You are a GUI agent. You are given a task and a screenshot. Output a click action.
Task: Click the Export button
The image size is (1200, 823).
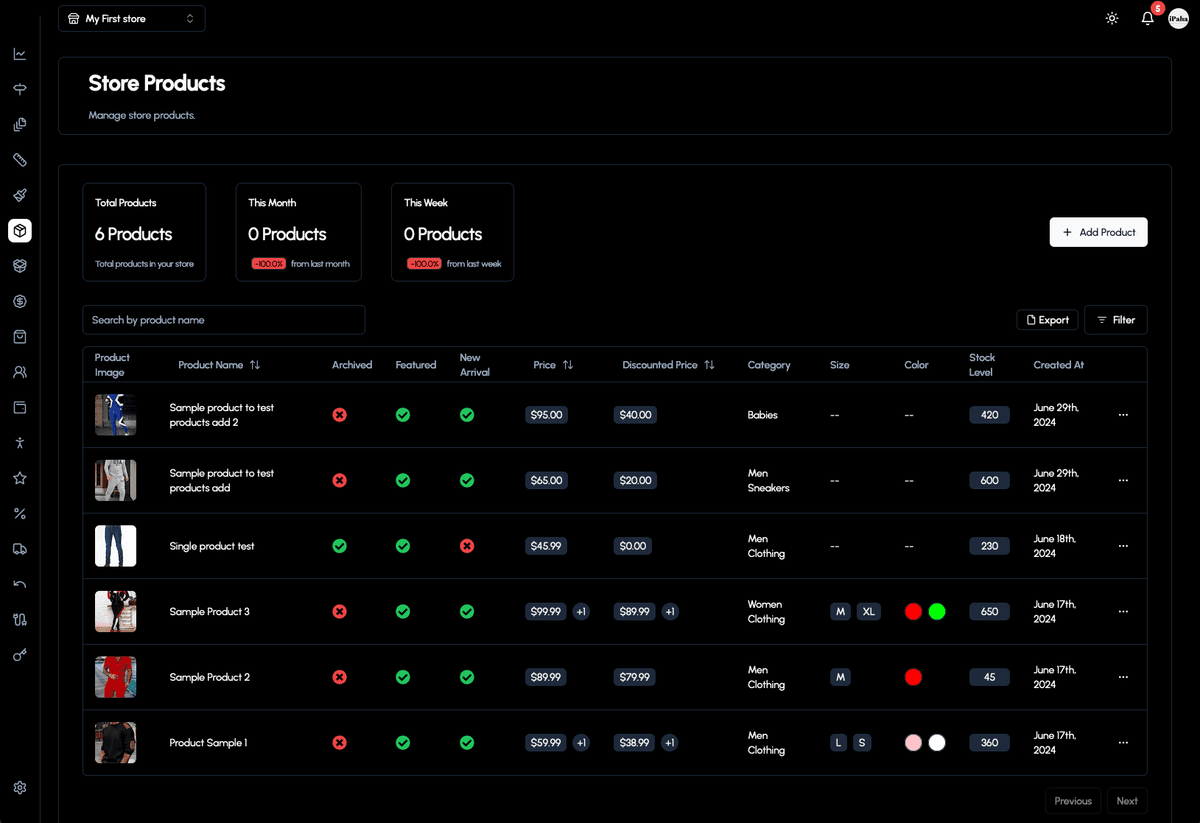pos(1047,320)
